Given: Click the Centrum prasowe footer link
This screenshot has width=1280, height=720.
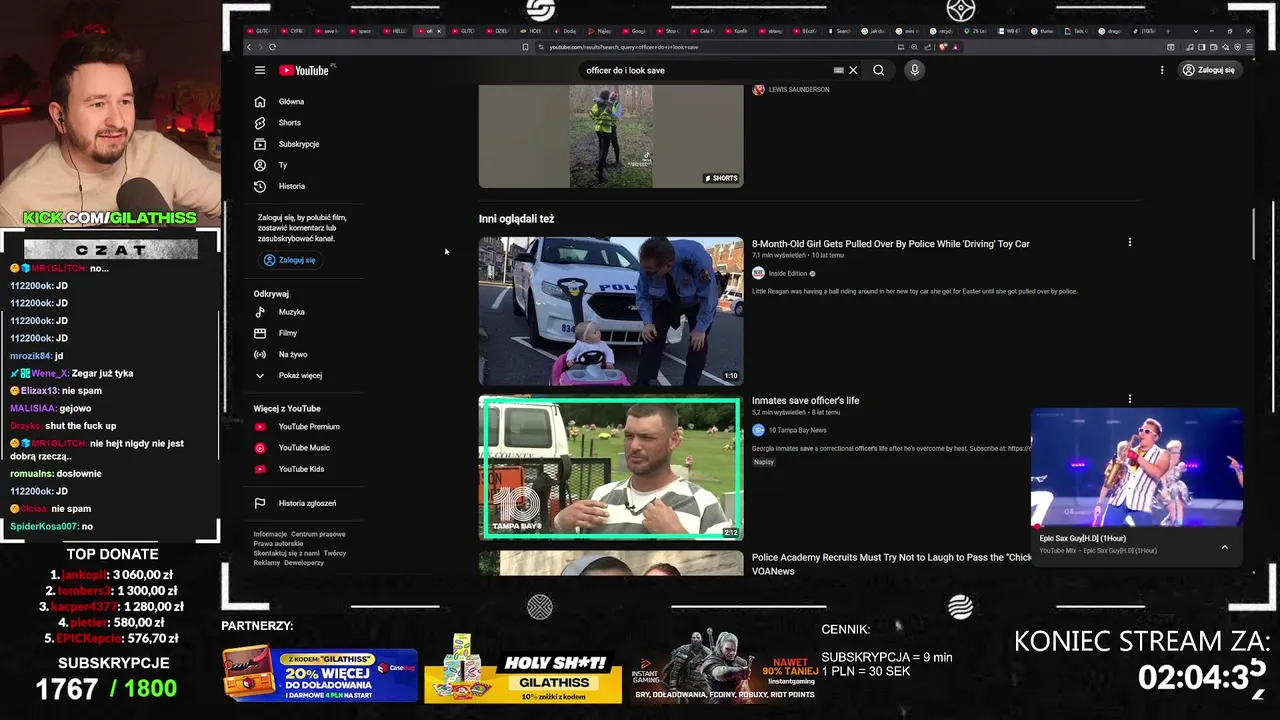Looking at the screenshot, I should coord(318,534).
